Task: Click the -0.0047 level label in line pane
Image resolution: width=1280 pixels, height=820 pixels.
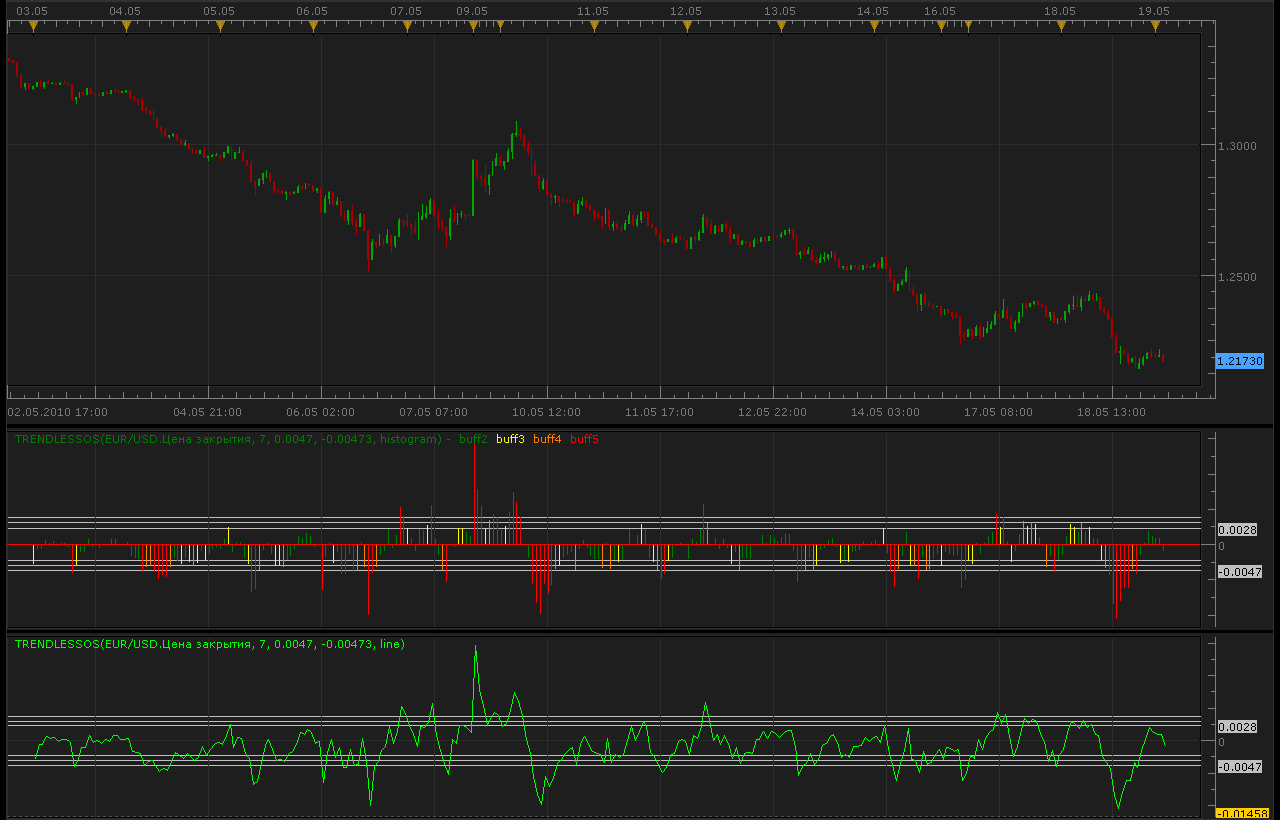Action: (1238, 767)
